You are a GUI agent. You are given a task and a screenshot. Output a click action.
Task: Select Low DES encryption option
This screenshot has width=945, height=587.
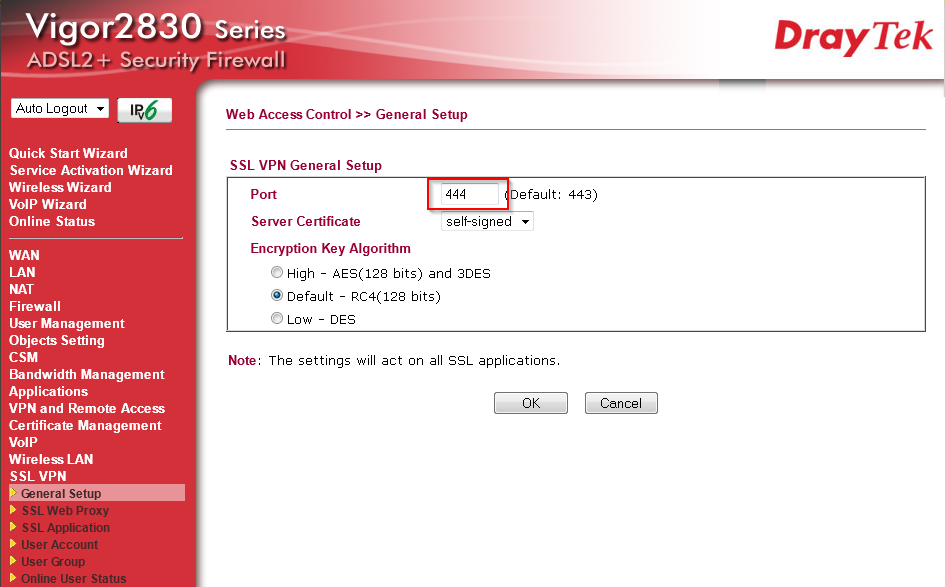277,318
